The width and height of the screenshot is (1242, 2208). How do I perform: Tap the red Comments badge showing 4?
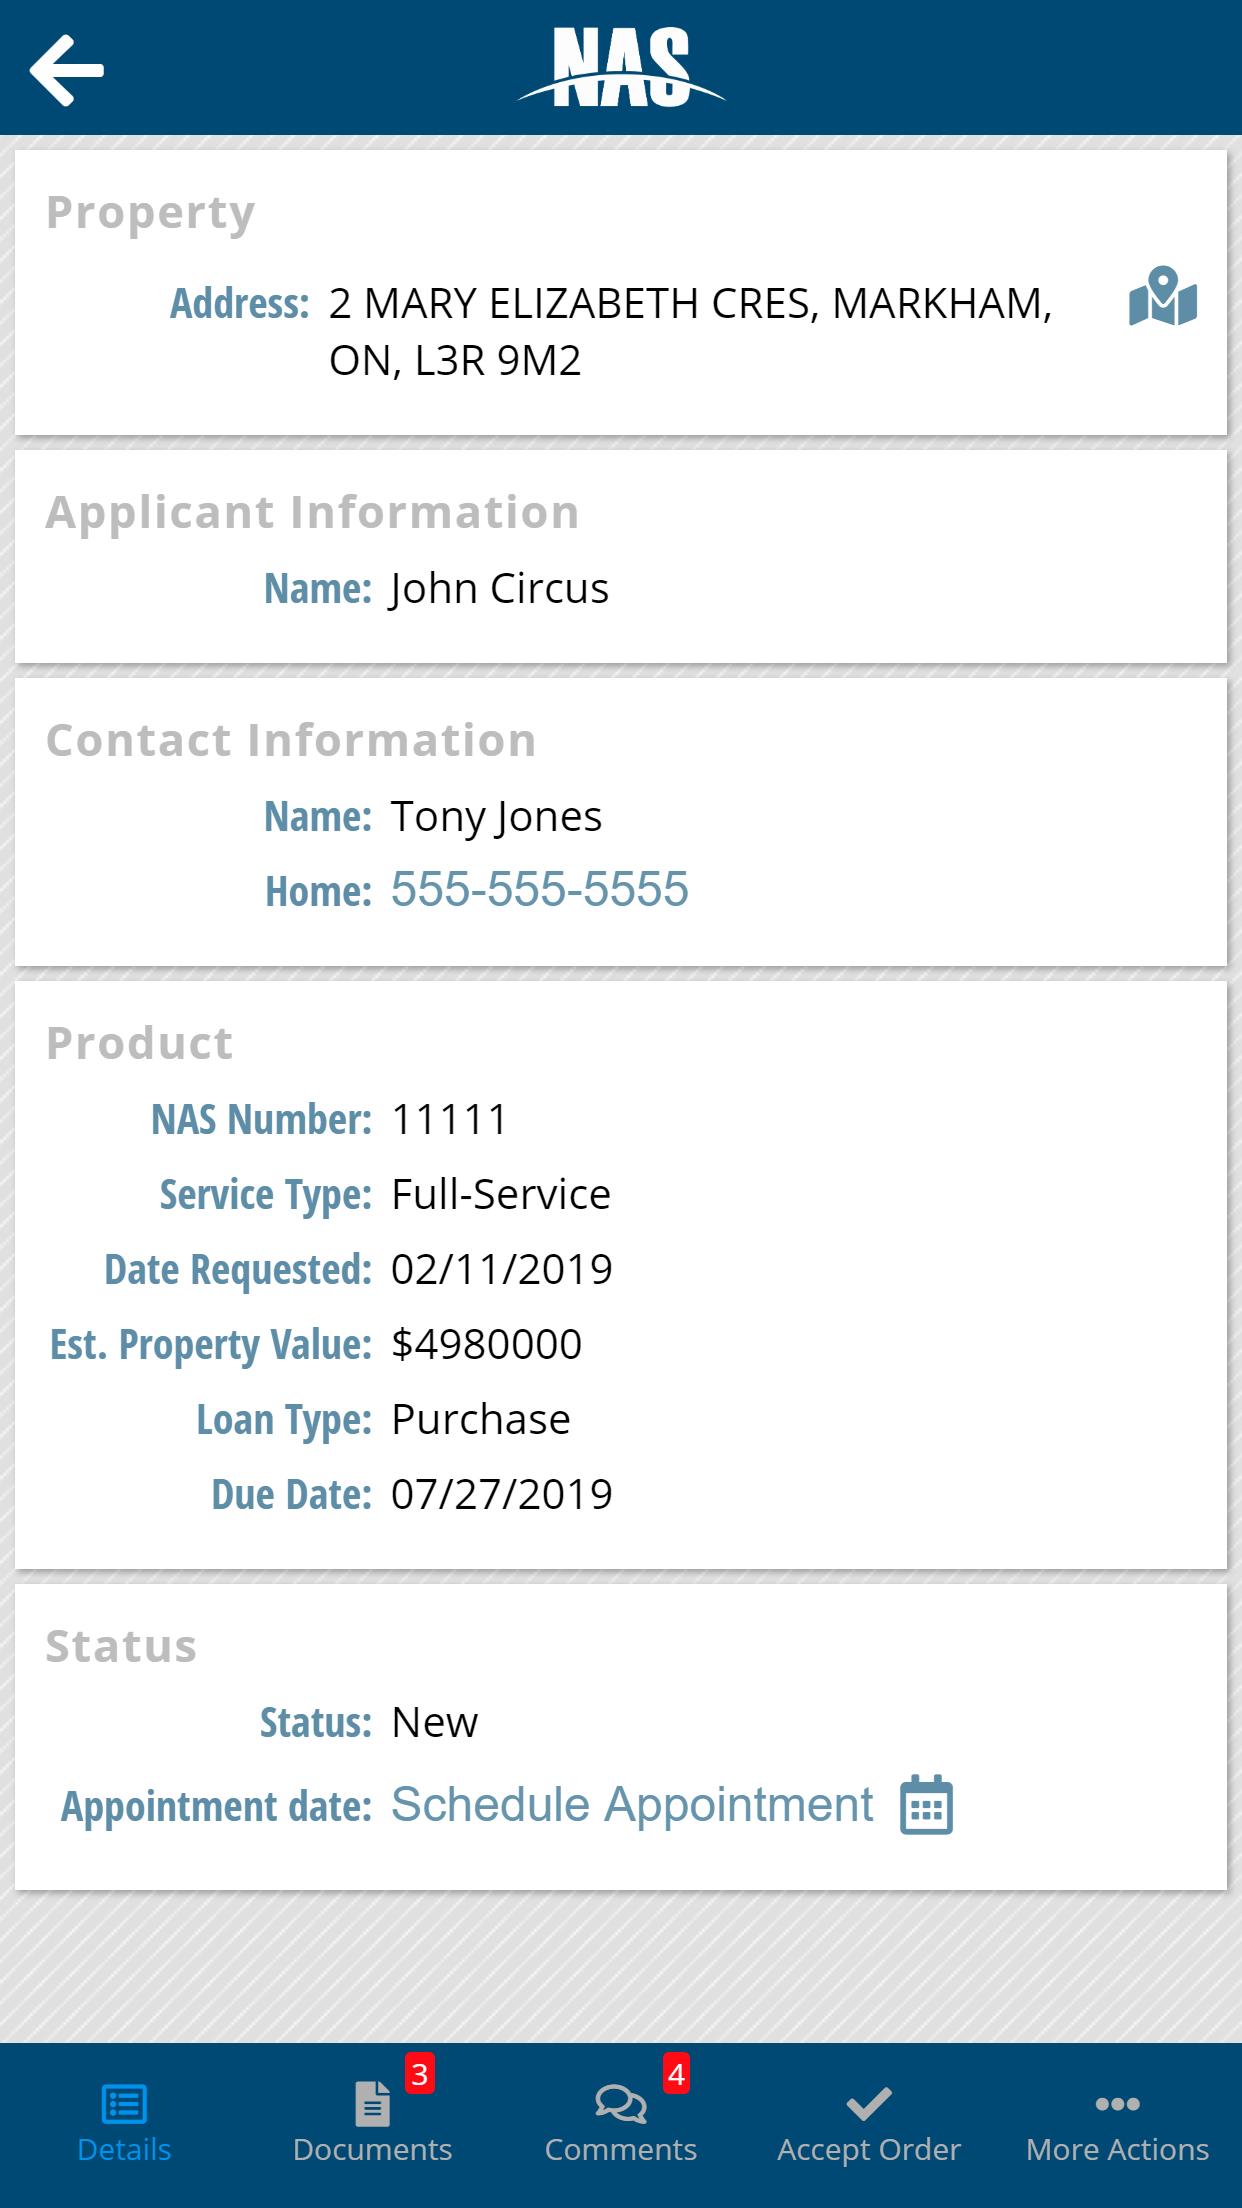tap(677, 2074)
